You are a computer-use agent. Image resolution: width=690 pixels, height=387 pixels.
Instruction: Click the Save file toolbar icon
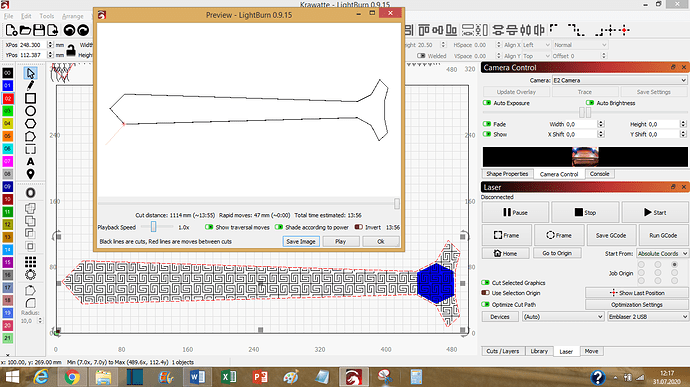(39, 30)
